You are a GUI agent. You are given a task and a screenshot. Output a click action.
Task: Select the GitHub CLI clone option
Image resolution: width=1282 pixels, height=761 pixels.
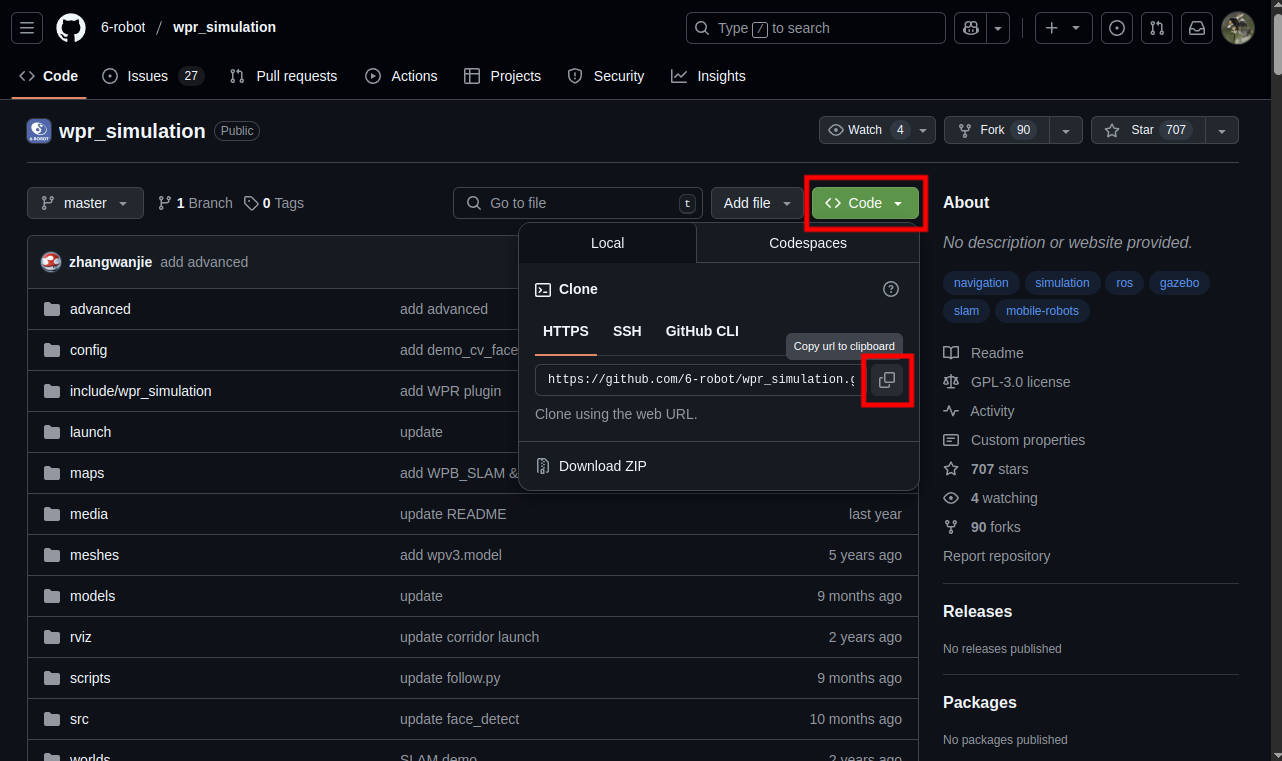[702, 331]
